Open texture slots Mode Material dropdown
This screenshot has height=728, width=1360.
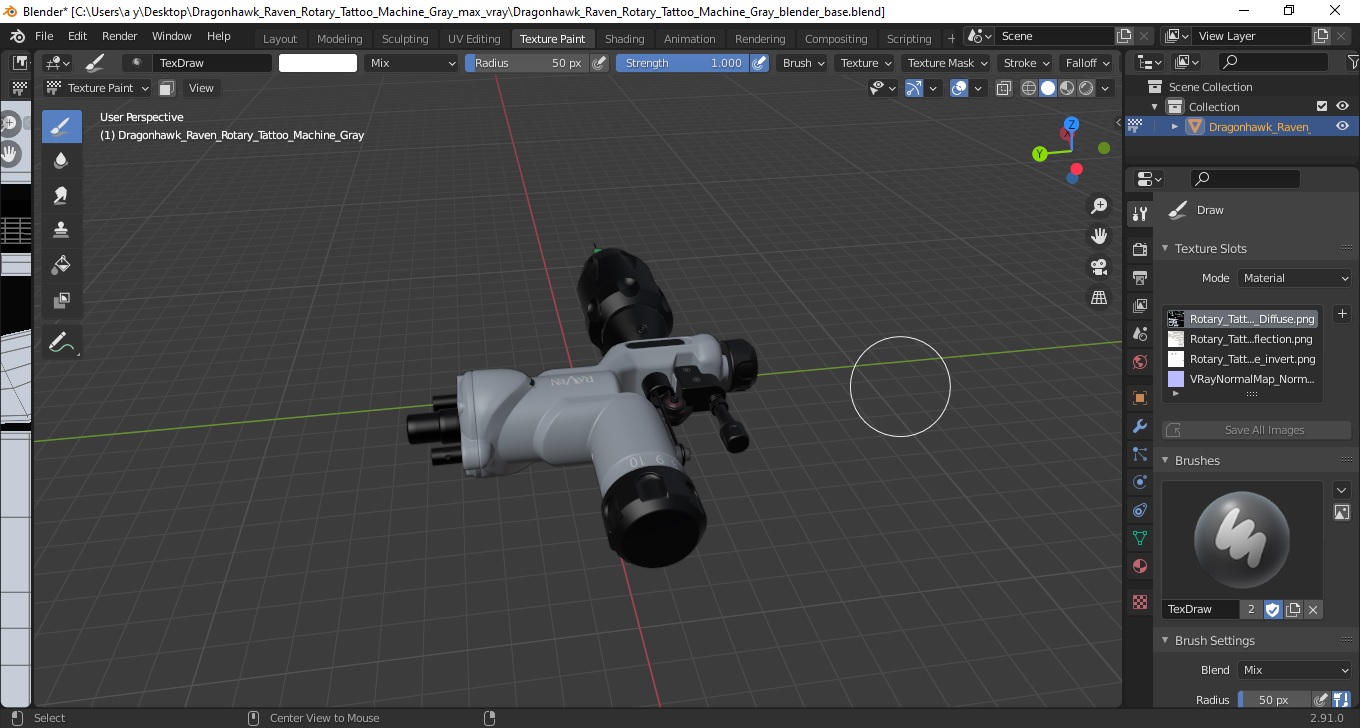click(1295, 278)
